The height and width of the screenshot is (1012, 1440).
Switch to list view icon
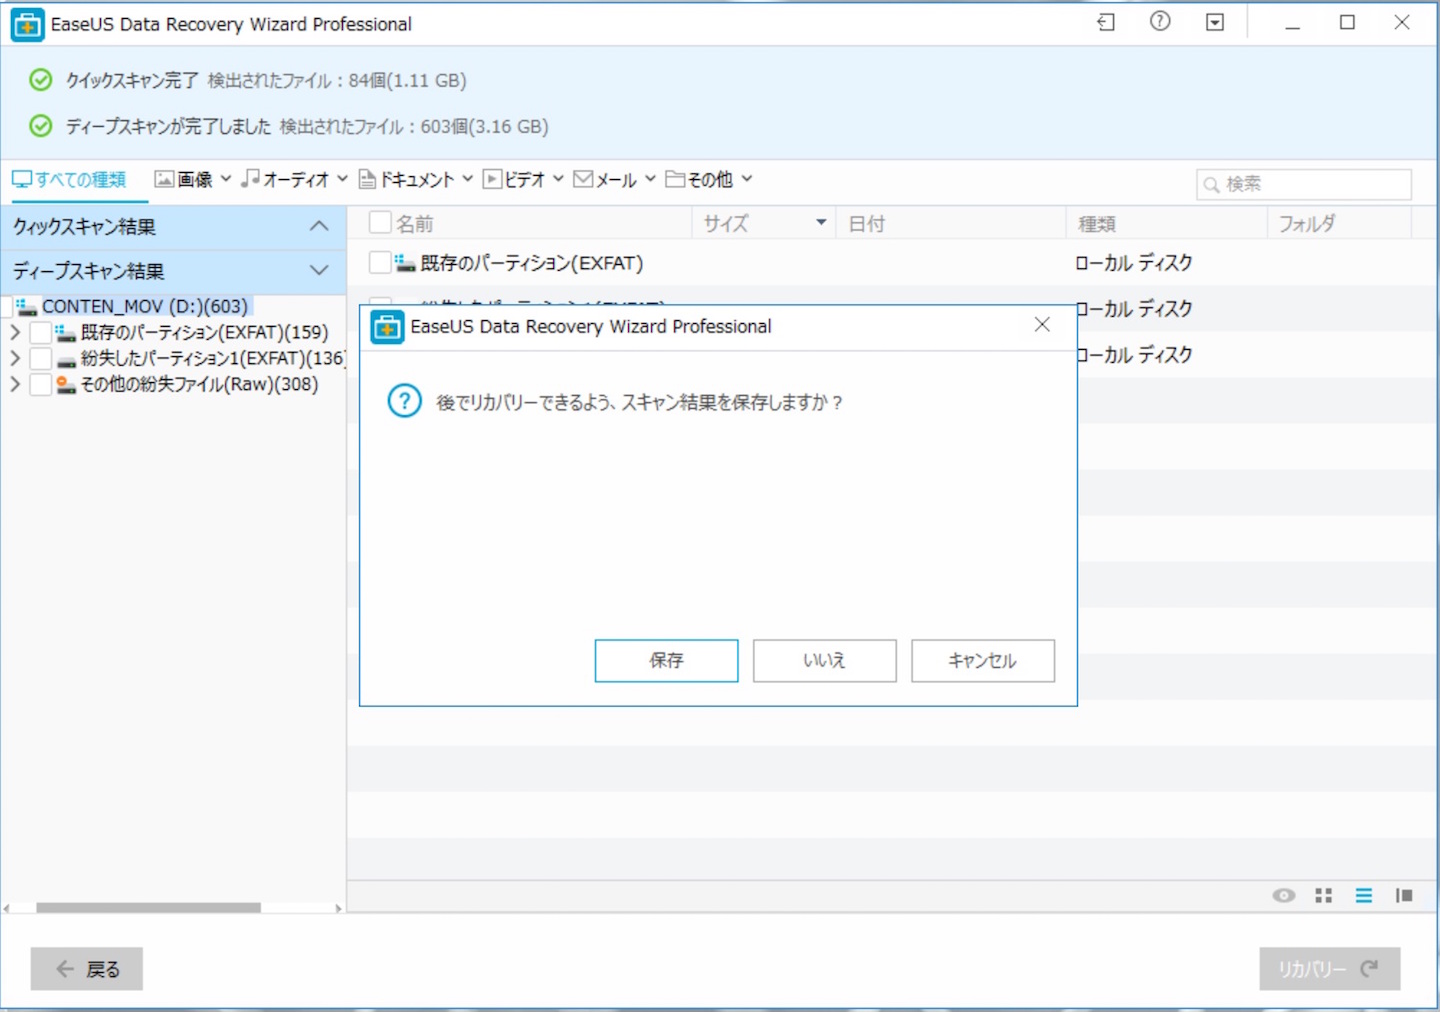point(1364,895)
